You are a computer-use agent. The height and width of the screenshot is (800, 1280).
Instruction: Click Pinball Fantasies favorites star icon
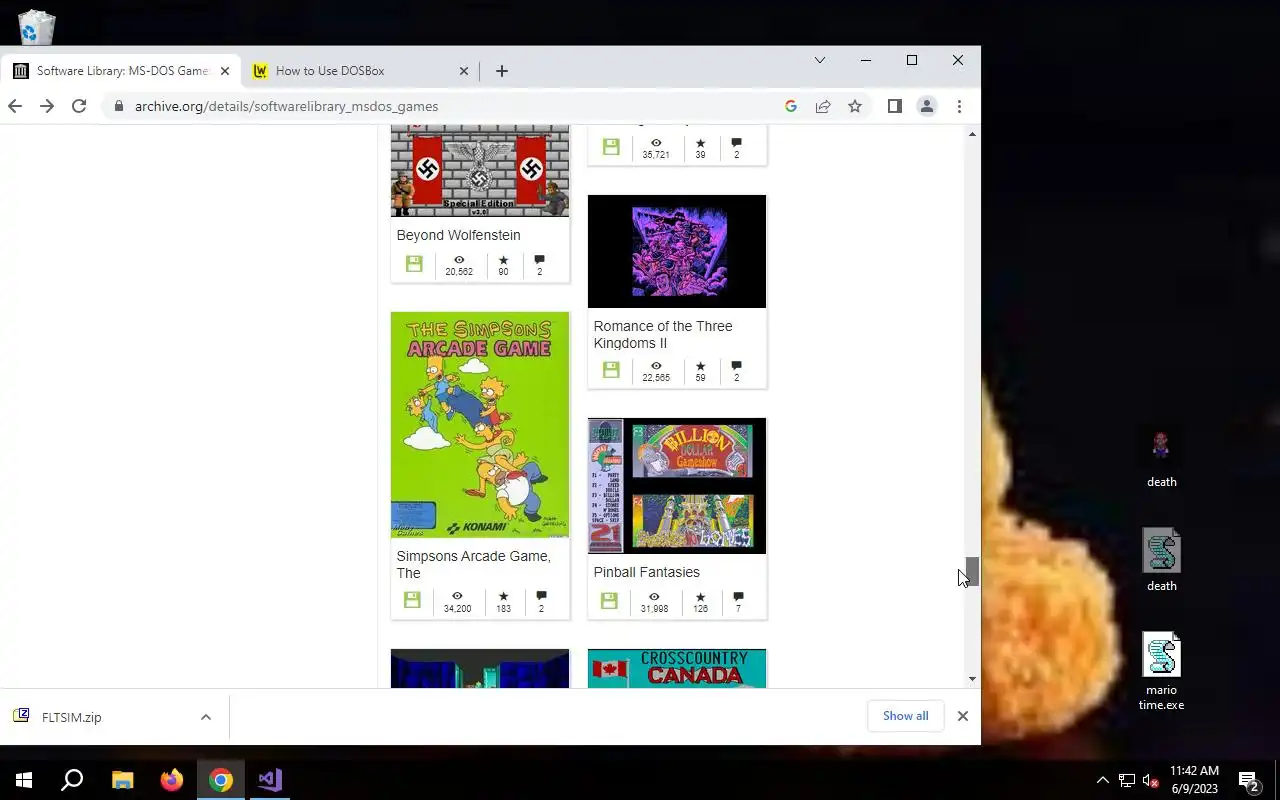coord(700,597)
